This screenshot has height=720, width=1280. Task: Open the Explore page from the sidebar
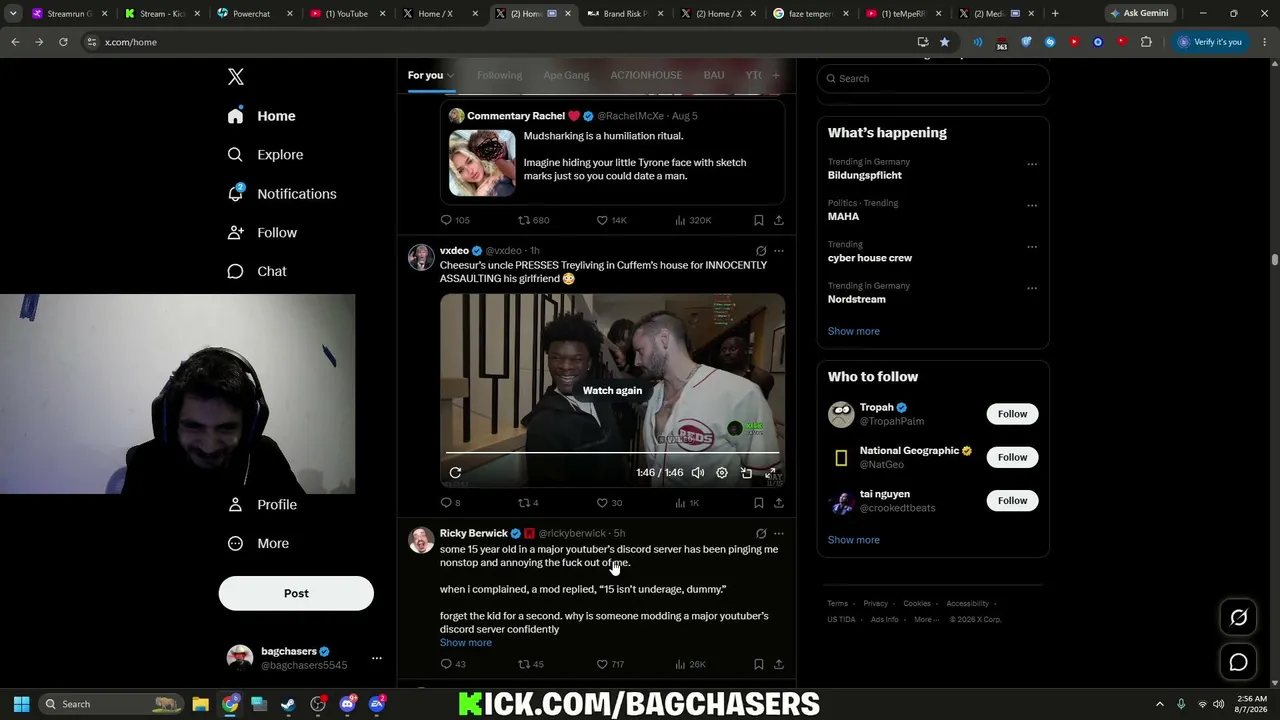click(265, 155)
